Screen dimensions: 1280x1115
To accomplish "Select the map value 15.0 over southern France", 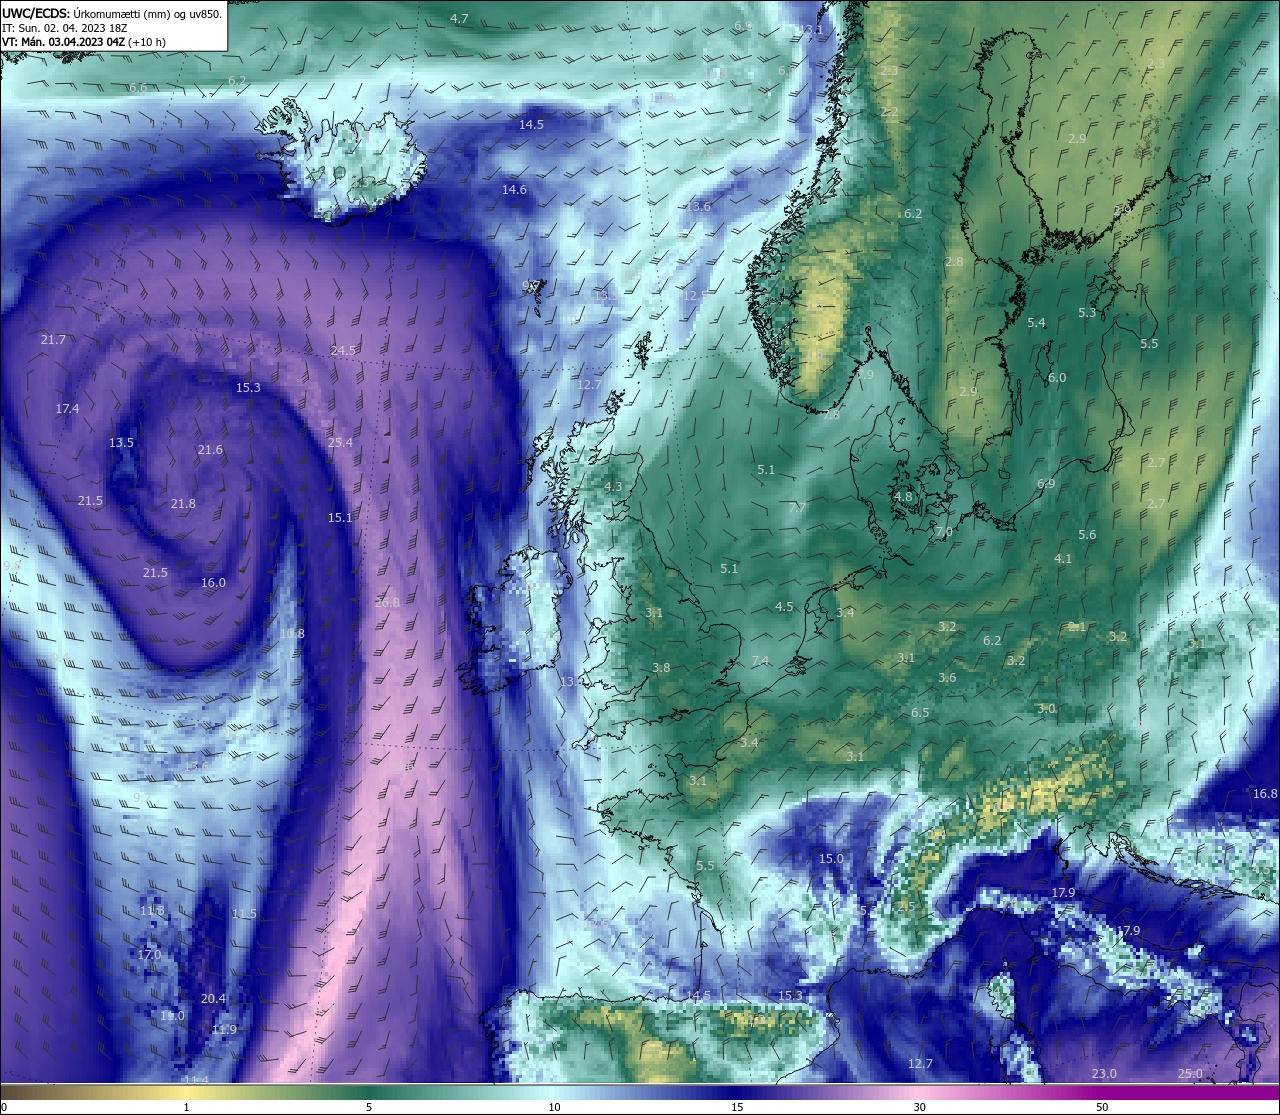I will (x=831, y=859).
